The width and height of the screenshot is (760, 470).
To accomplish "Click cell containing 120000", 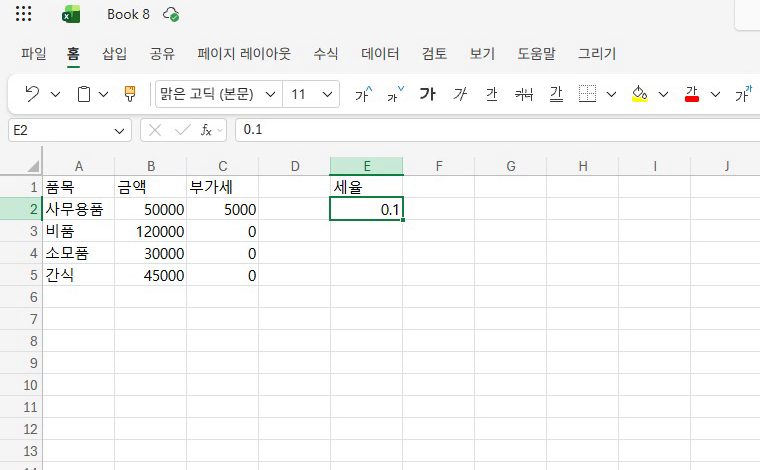I will point(150,231).
